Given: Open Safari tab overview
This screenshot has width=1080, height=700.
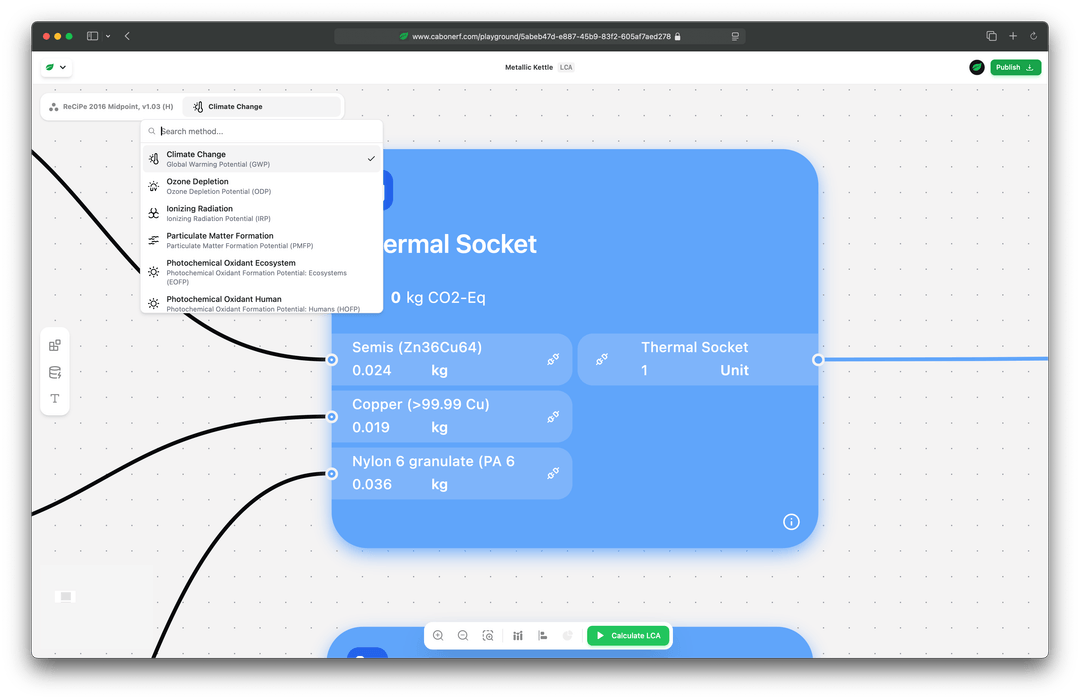Looking at the screenshot, I should (x=991, y=36).
